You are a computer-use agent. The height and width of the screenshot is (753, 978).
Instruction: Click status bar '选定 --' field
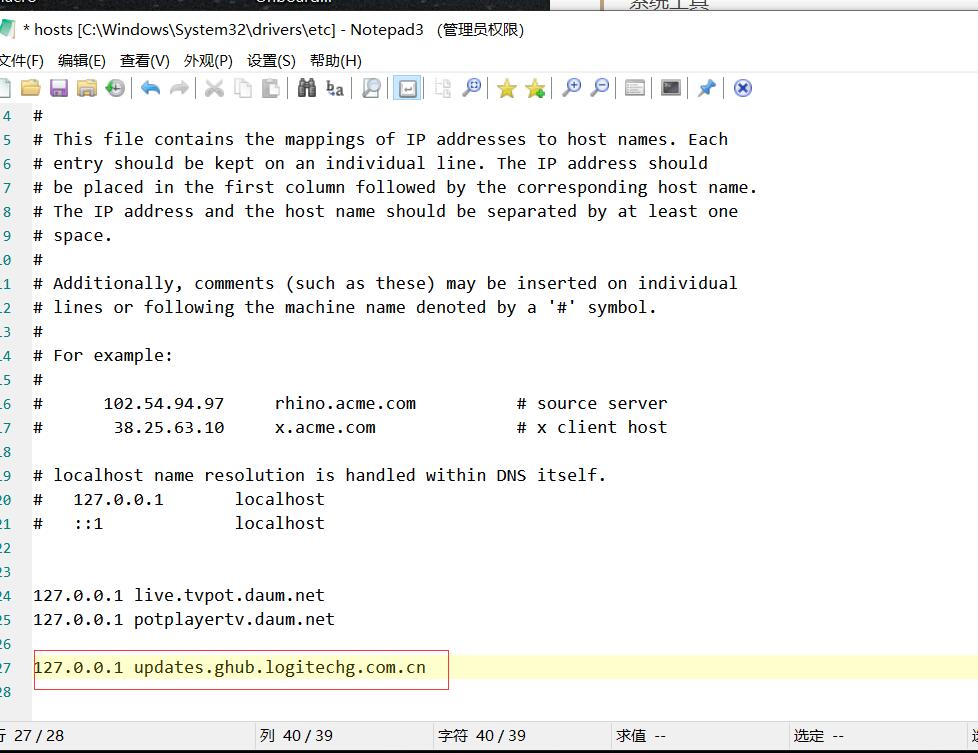[x=818, y=736]
